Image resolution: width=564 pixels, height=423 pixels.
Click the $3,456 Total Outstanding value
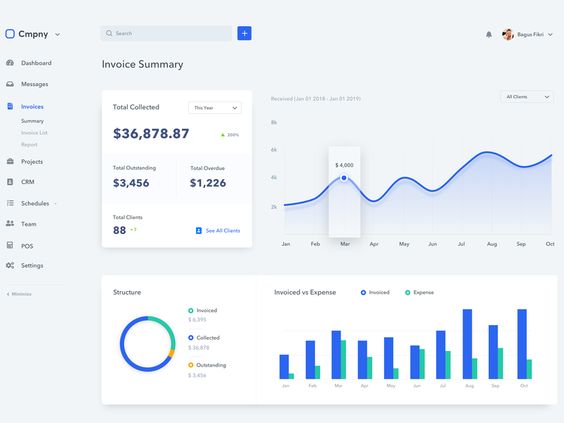[131, 183]
